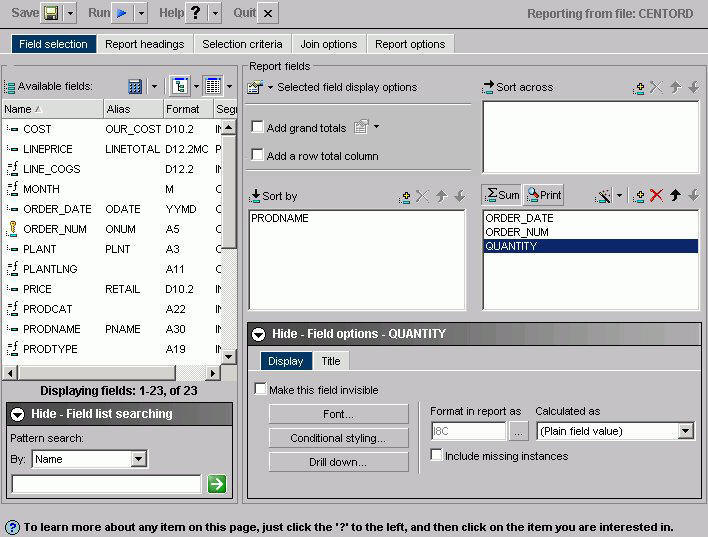Screen dimensions: 708x537
Task: Click the Quit X icon
Action: 268,13
